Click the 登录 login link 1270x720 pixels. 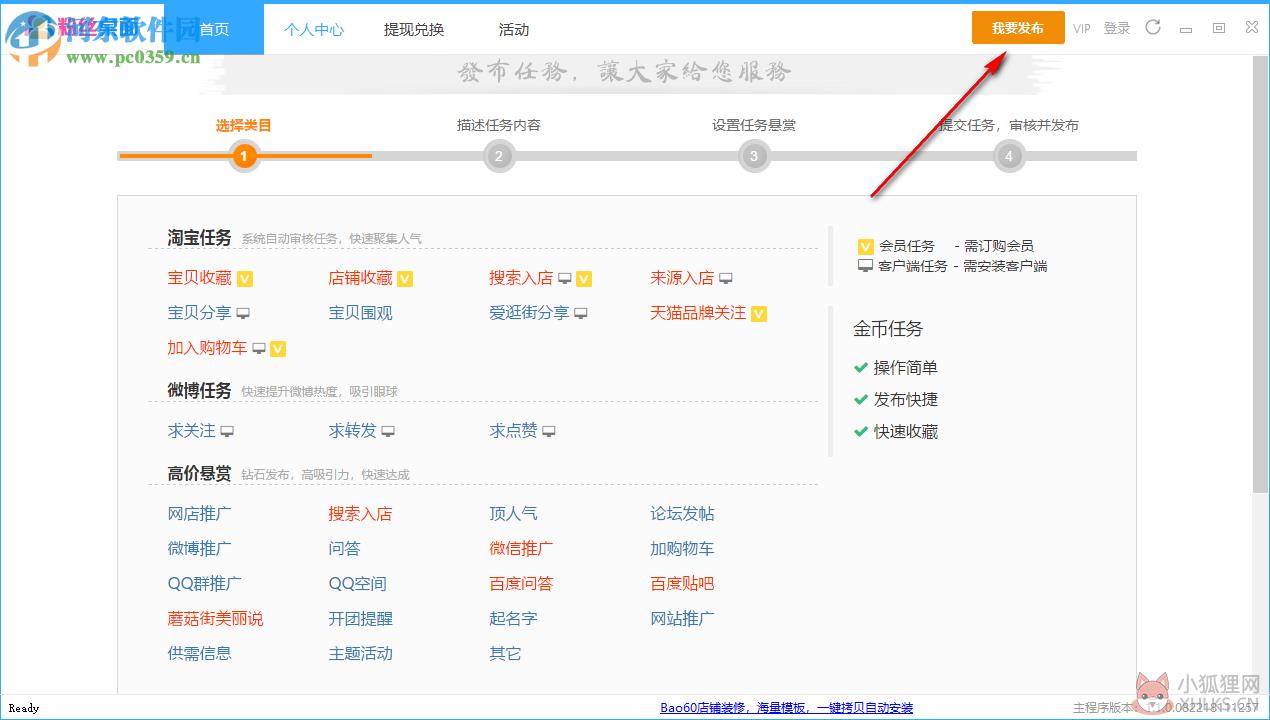(1117, 29)
